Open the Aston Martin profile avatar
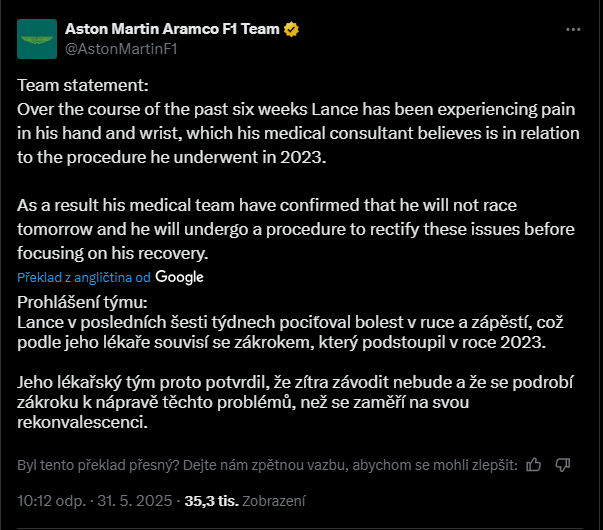The height and width of the screenshot is (530, 603). (37, 39)
